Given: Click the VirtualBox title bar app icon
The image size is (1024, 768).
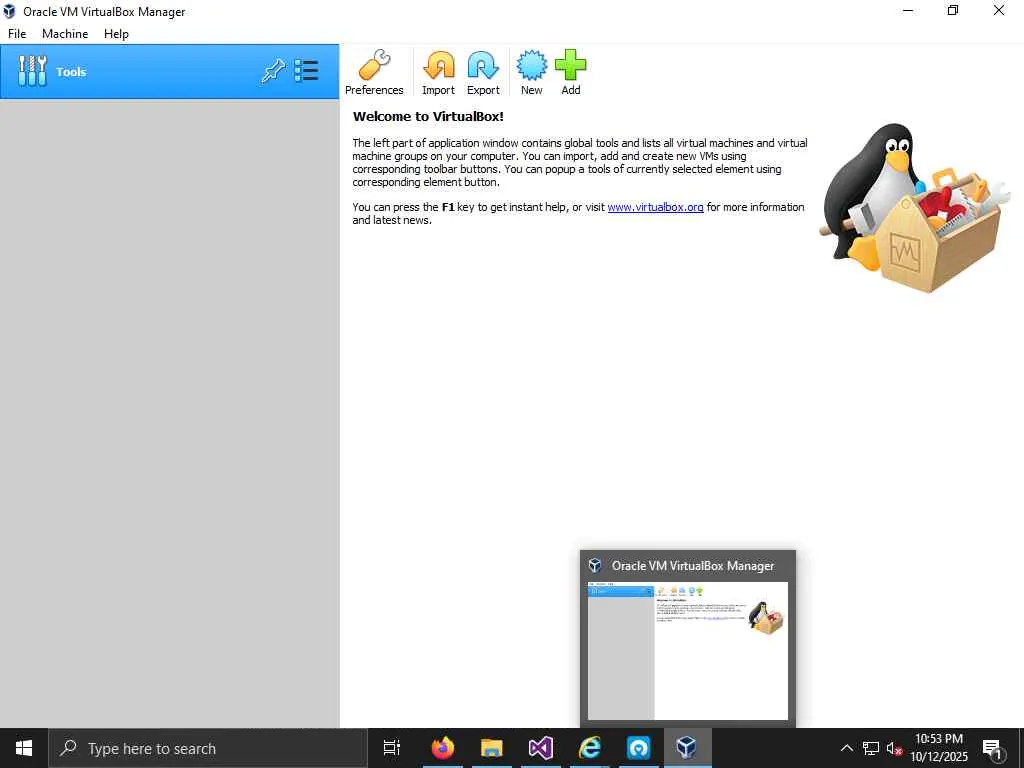Looking at the screenshot, I should tap(9, 11).
